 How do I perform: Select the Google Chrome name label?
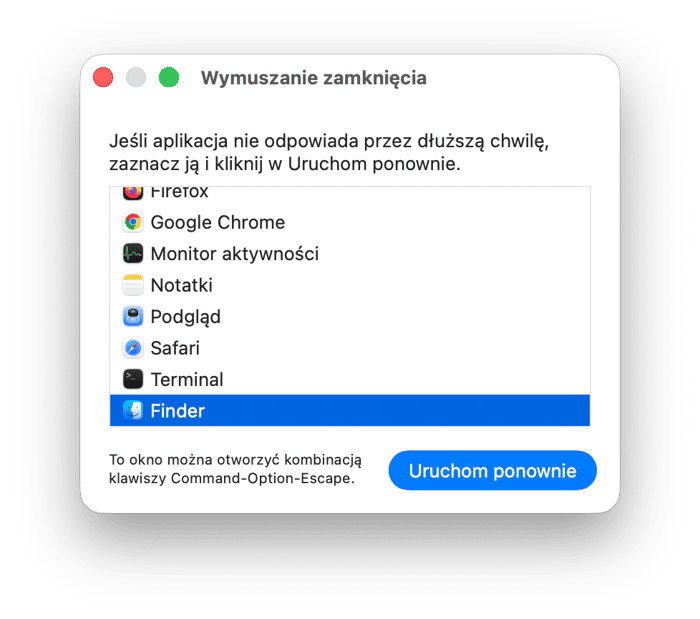click(x=217, y=222)
